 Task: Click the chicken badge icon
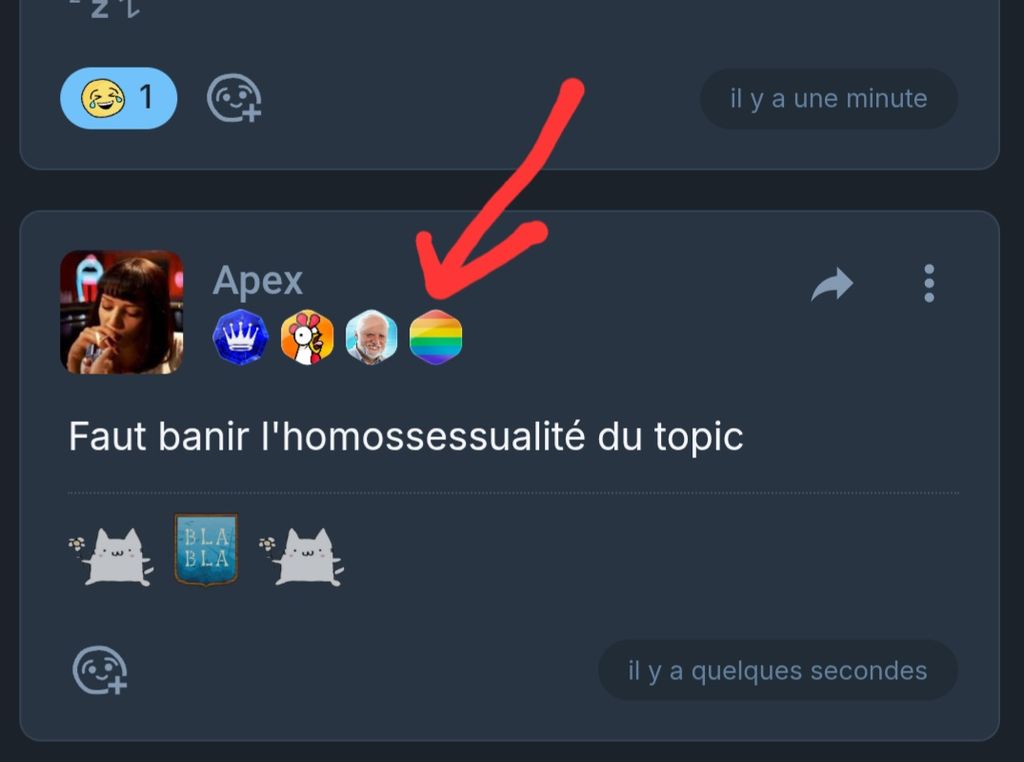pyautogui.click(x=307, y=337)
